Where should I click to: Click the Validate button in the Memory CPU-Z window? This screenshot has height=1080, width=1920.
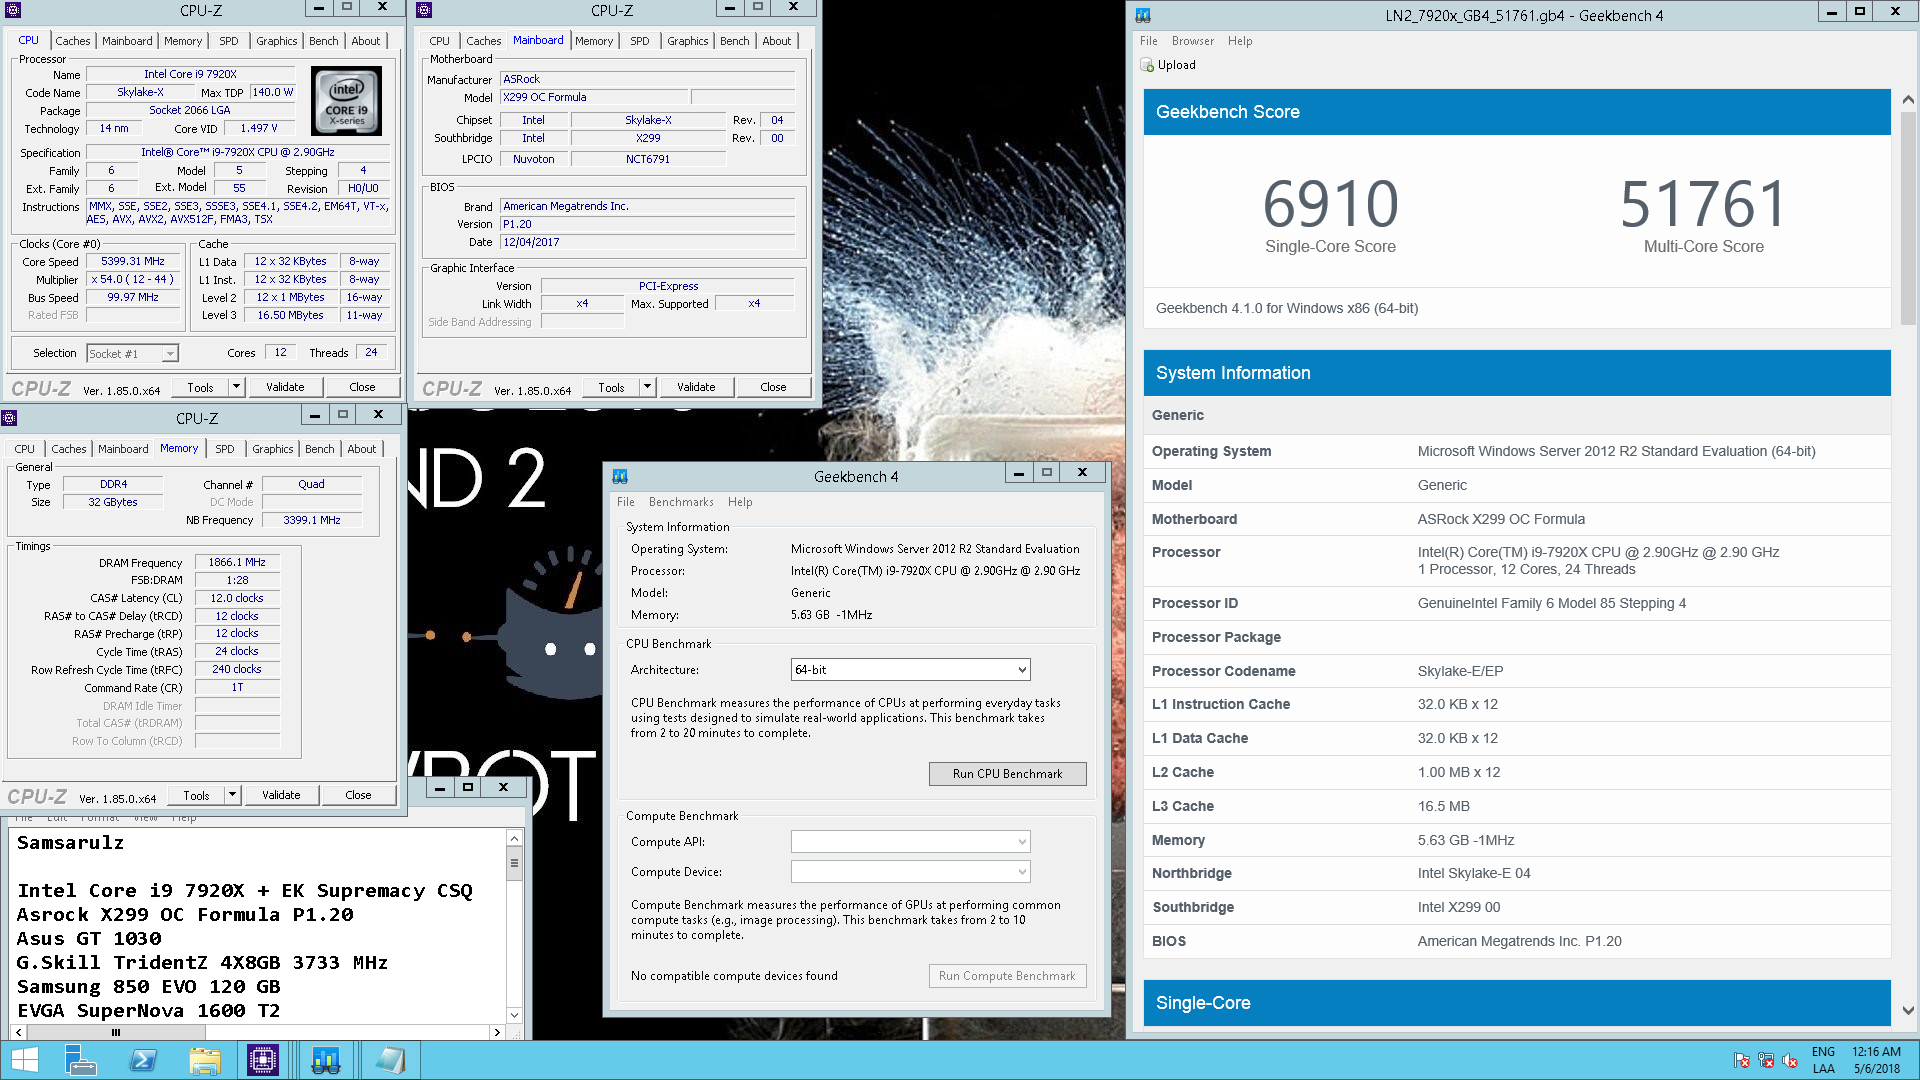(281, 795)
